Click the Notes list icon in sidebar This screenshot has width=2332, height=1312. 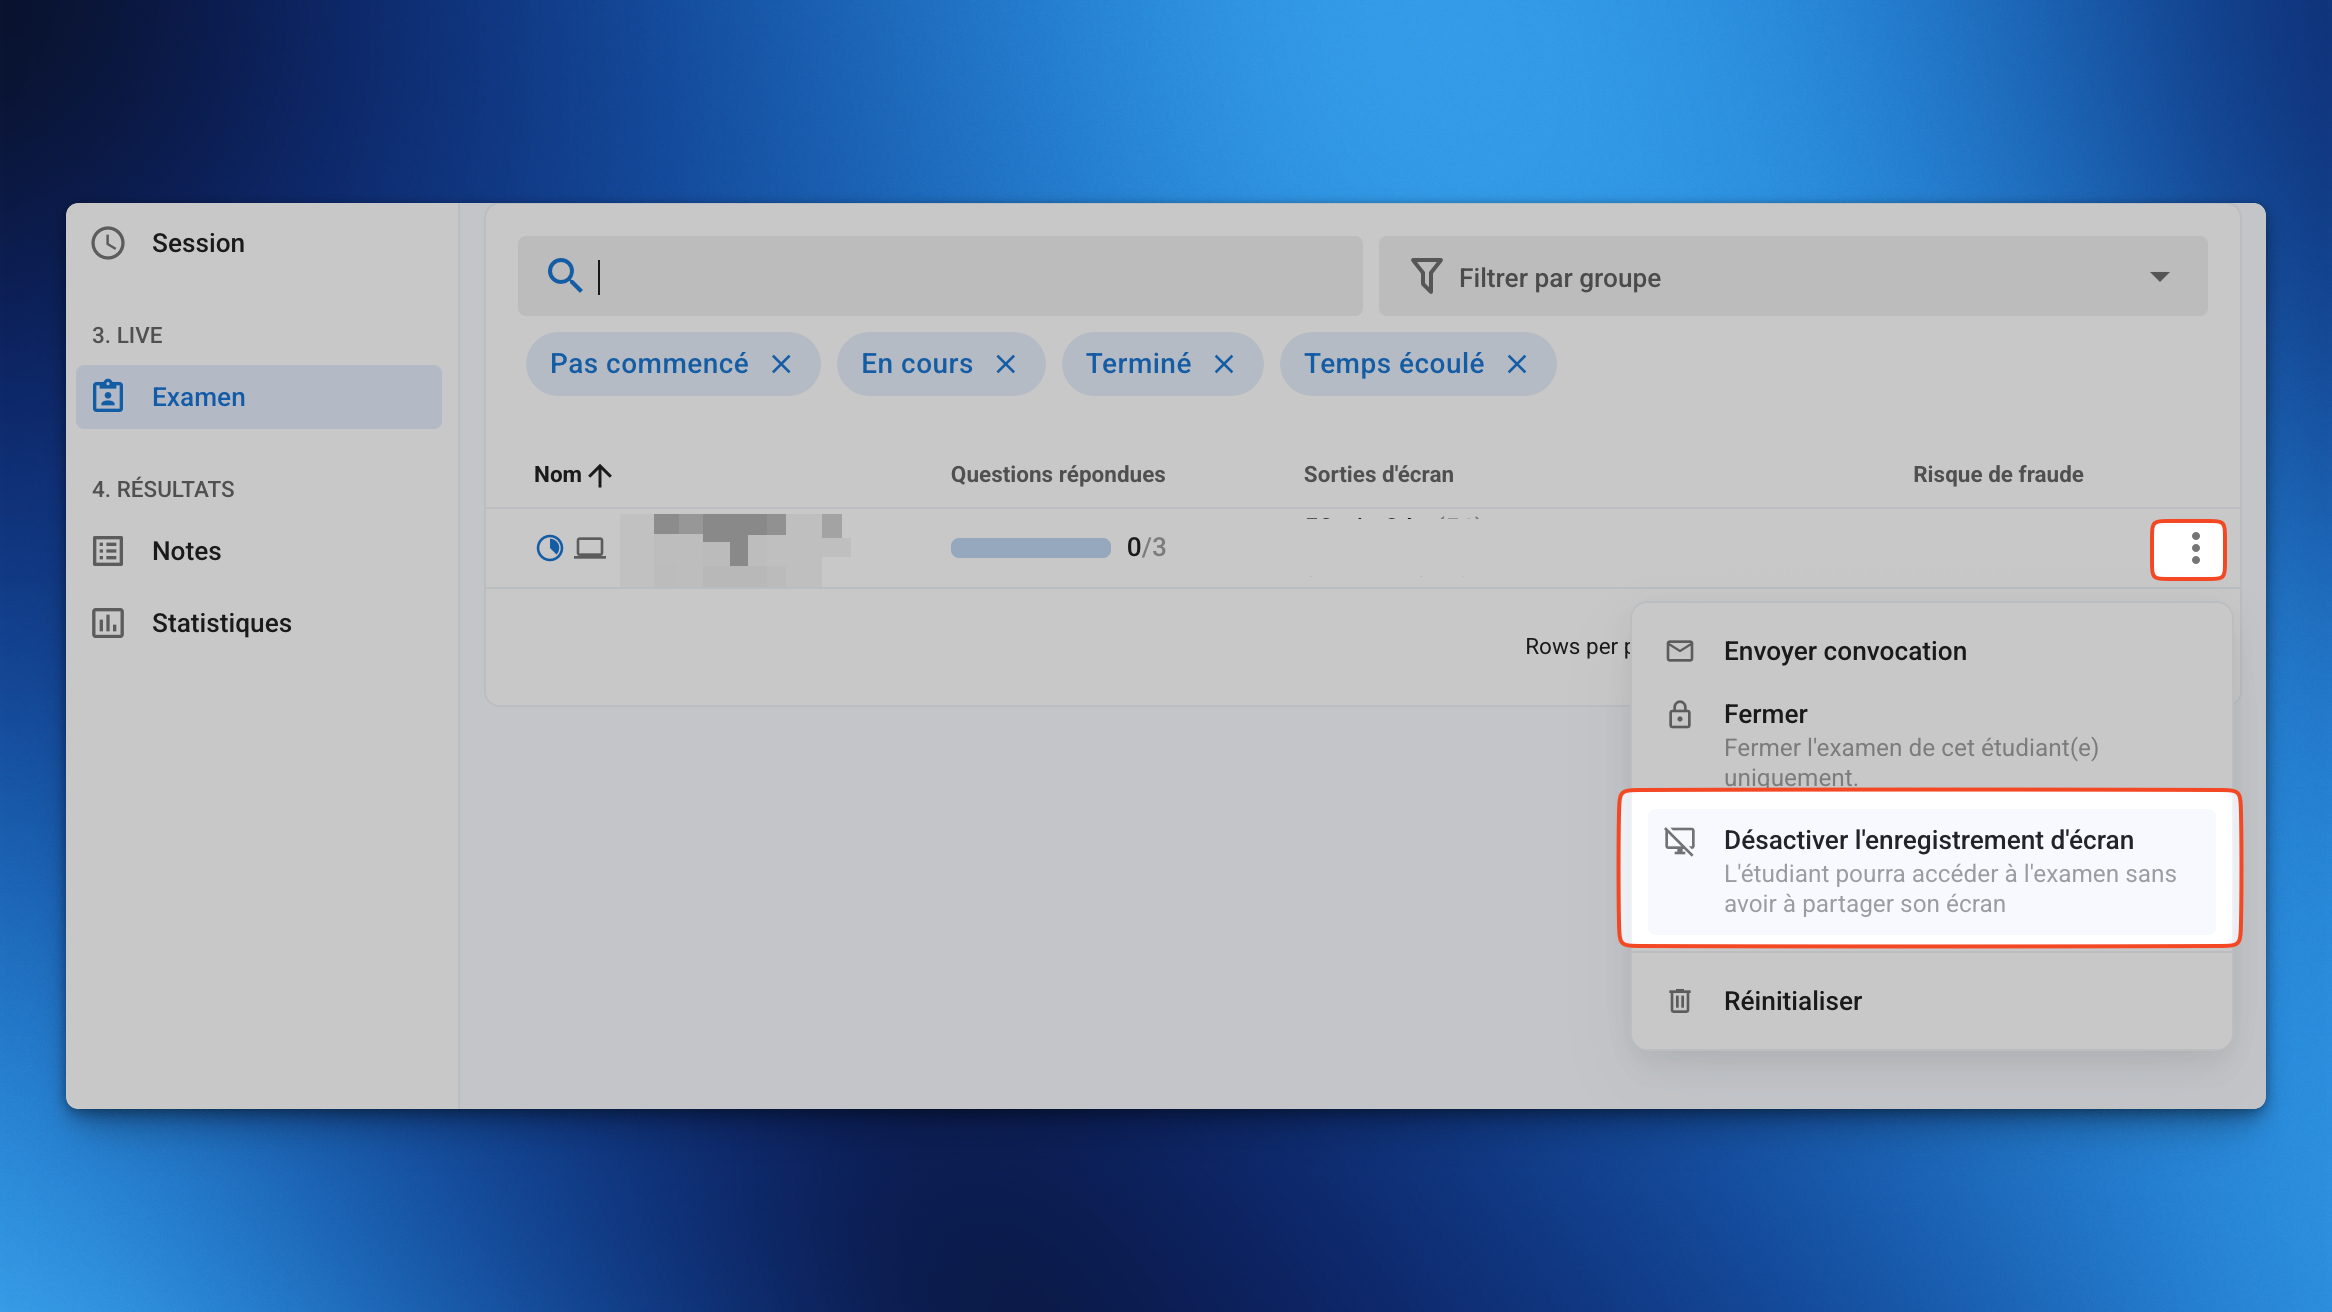(108, 551)
